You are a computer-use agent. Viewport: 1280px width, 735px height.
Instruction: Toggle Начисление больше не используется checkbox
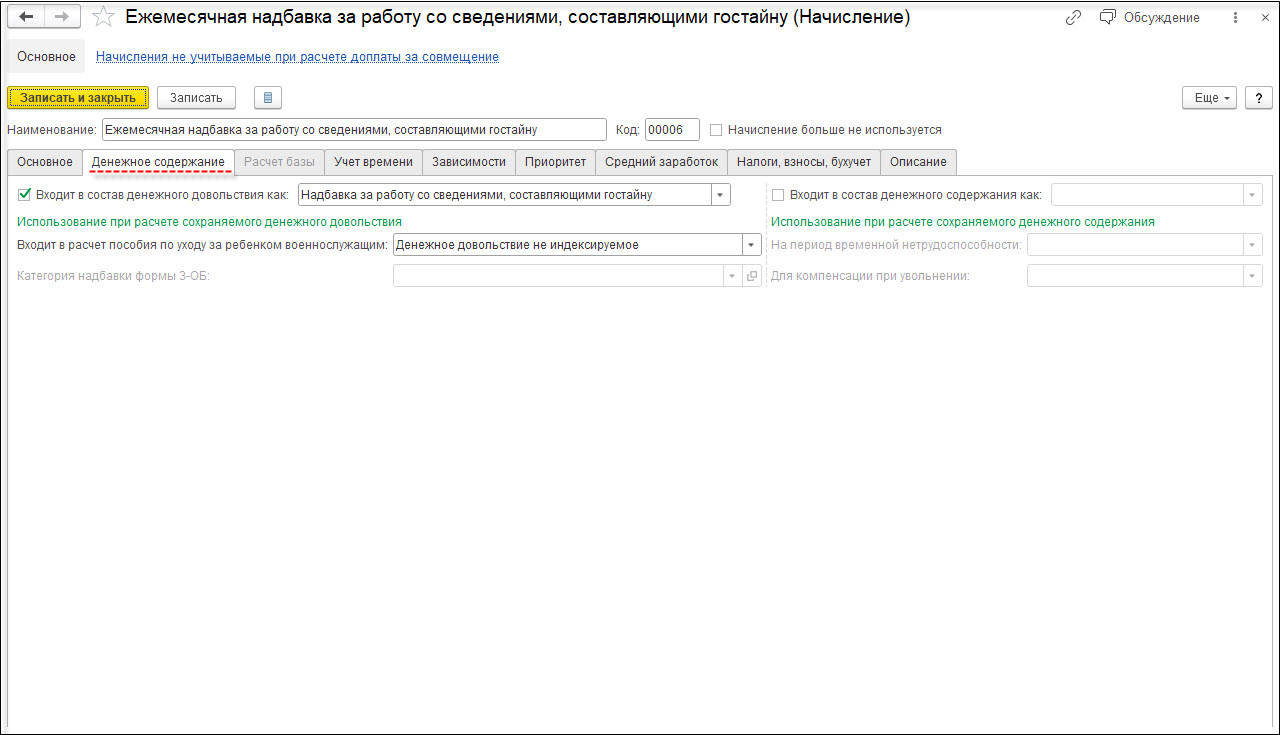click(x=716, y=130)
